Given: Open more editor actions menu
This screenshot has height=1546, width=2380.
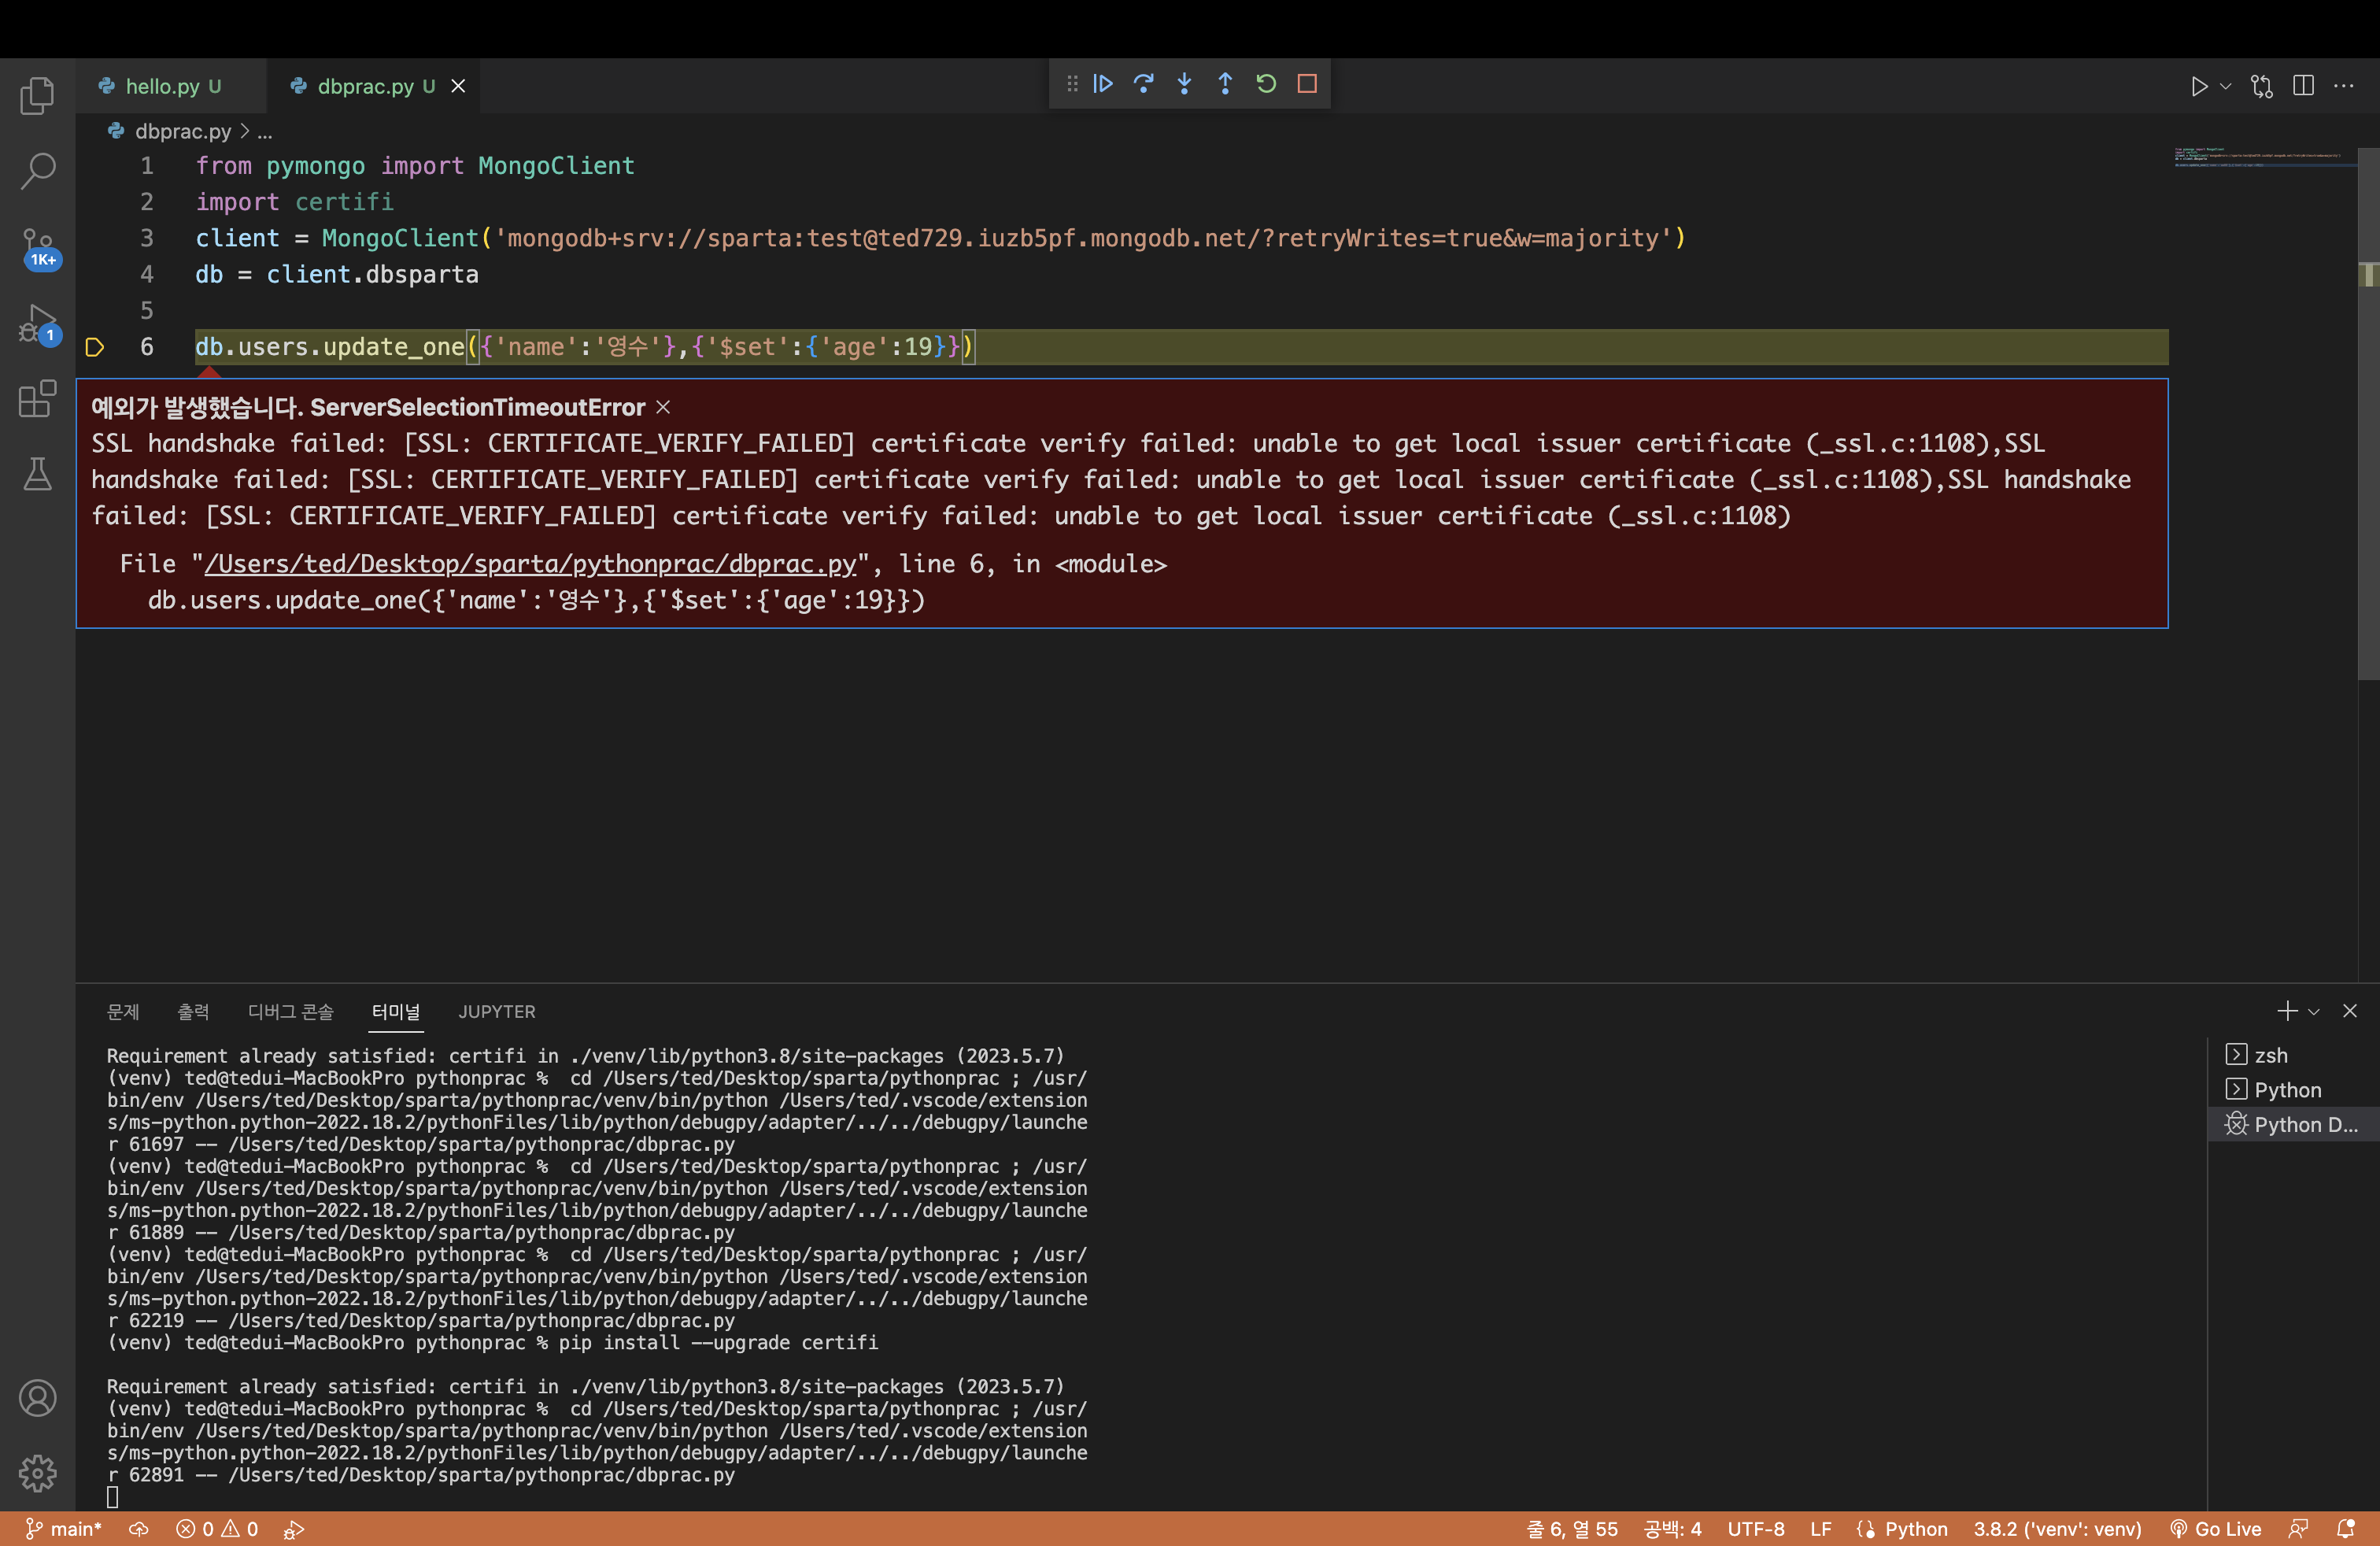Looking at the screenshot, I should click(x=2344, y=86).
